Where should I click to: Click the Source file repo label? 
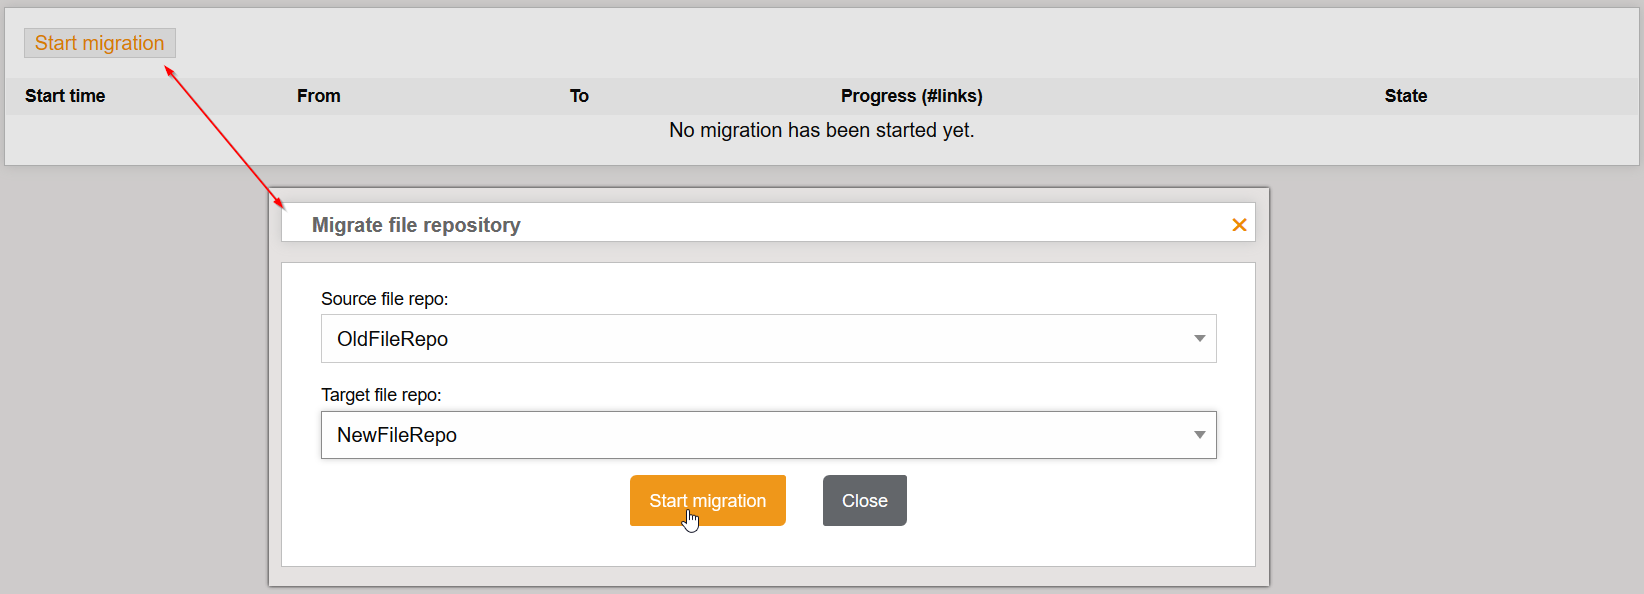tap(384, 298)
